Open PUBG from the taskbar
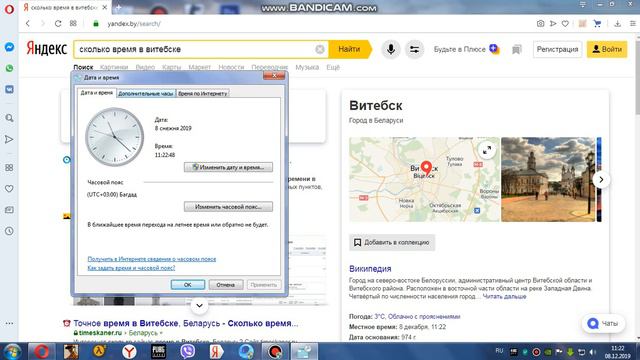The height and width of the screenshot is (360, 640). coord(158,351)
